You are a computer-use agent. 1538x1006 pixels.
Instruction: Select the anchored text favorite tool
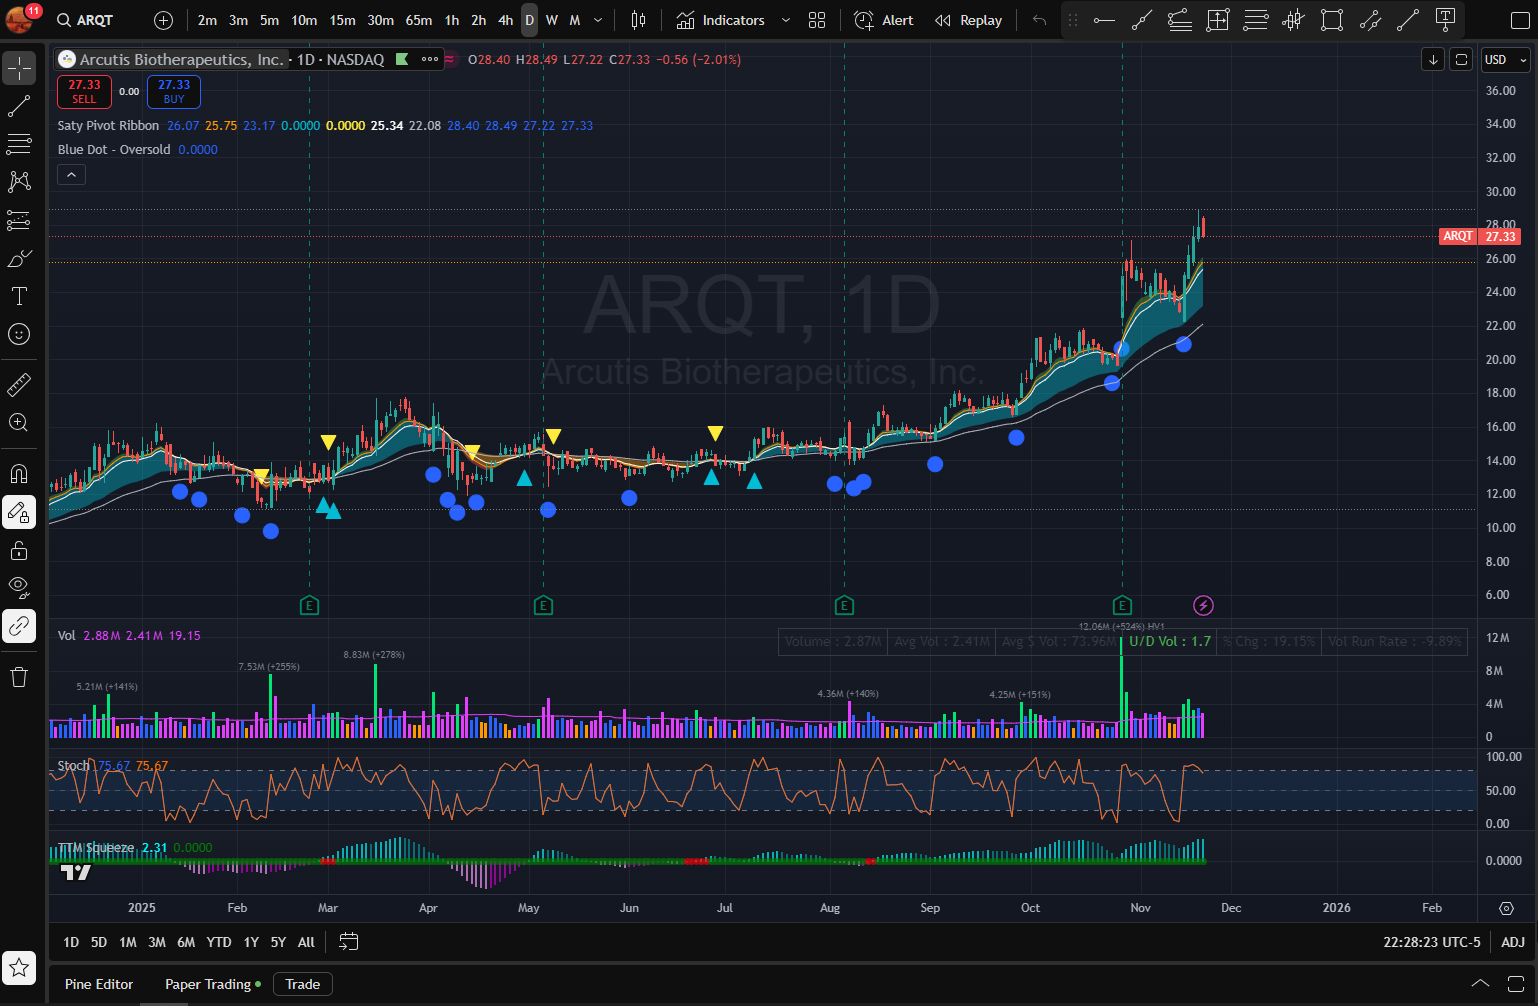[x=1446, y=20]
